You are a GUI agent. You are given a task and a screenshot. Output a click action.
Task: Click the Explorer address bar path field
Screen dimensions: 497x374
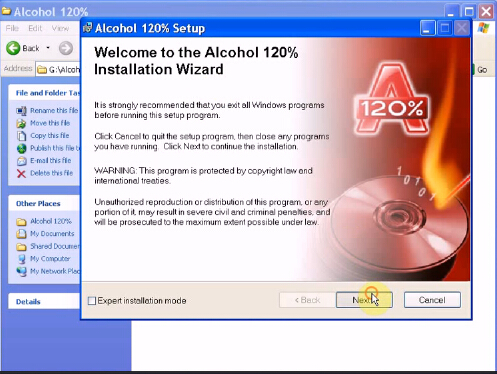pyautogui.click(x=59, y=69)
